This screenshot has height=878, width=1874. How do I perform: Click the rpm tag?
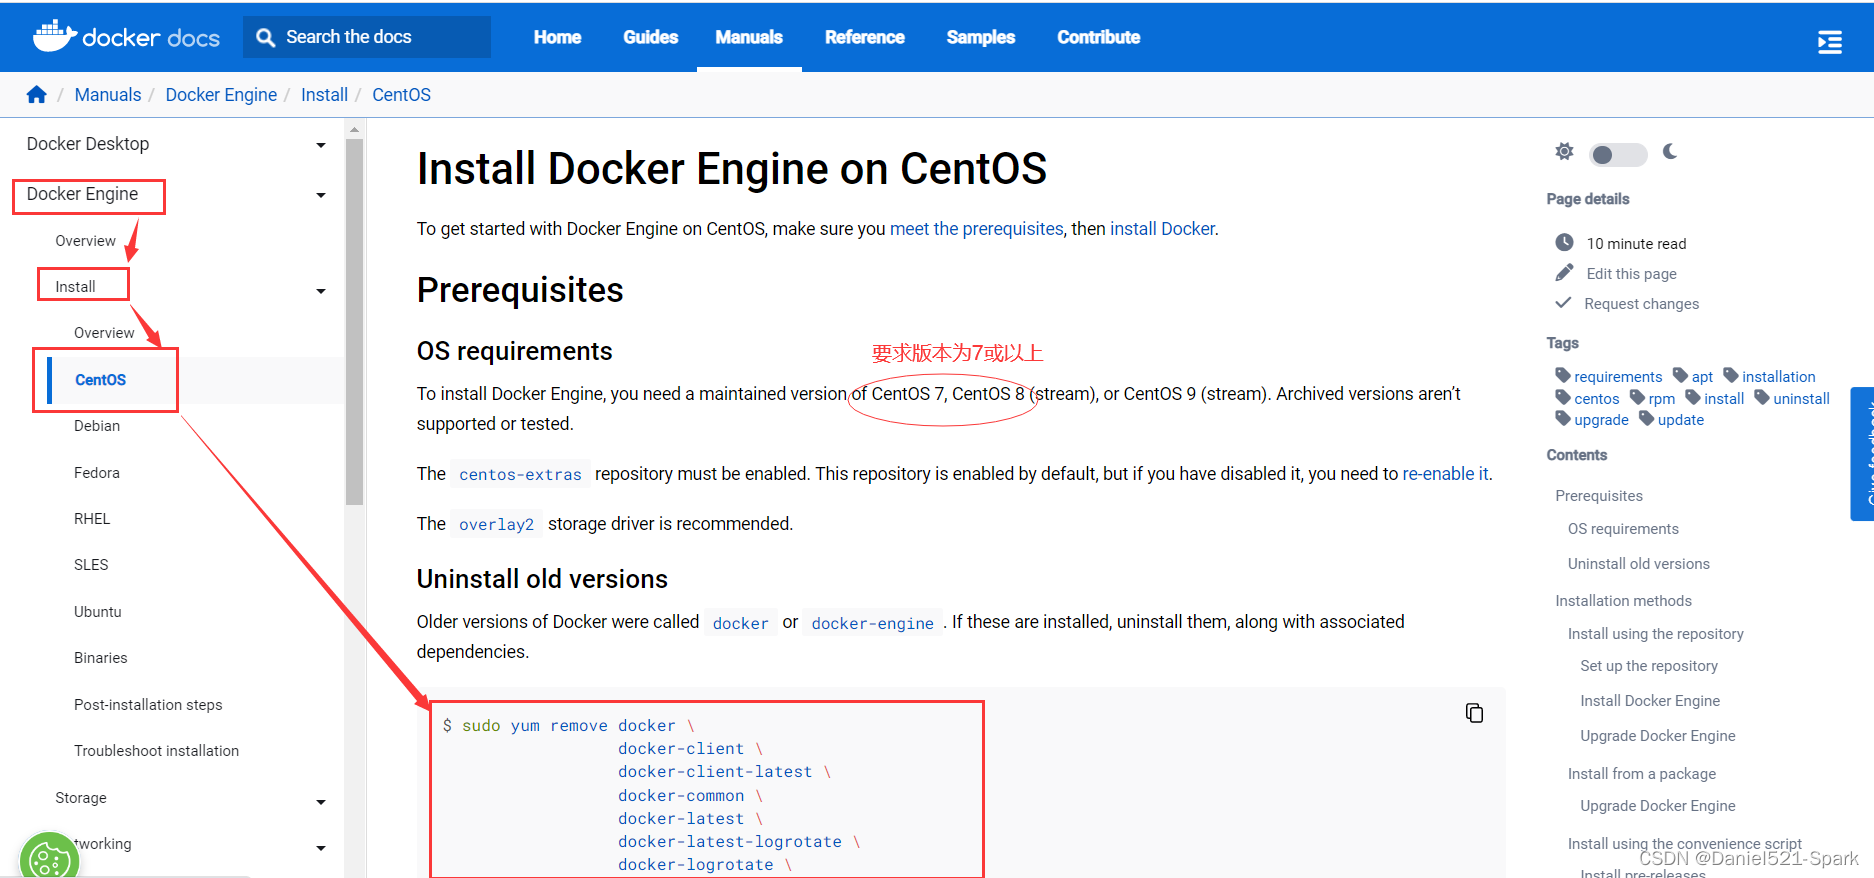[1661, 398]
